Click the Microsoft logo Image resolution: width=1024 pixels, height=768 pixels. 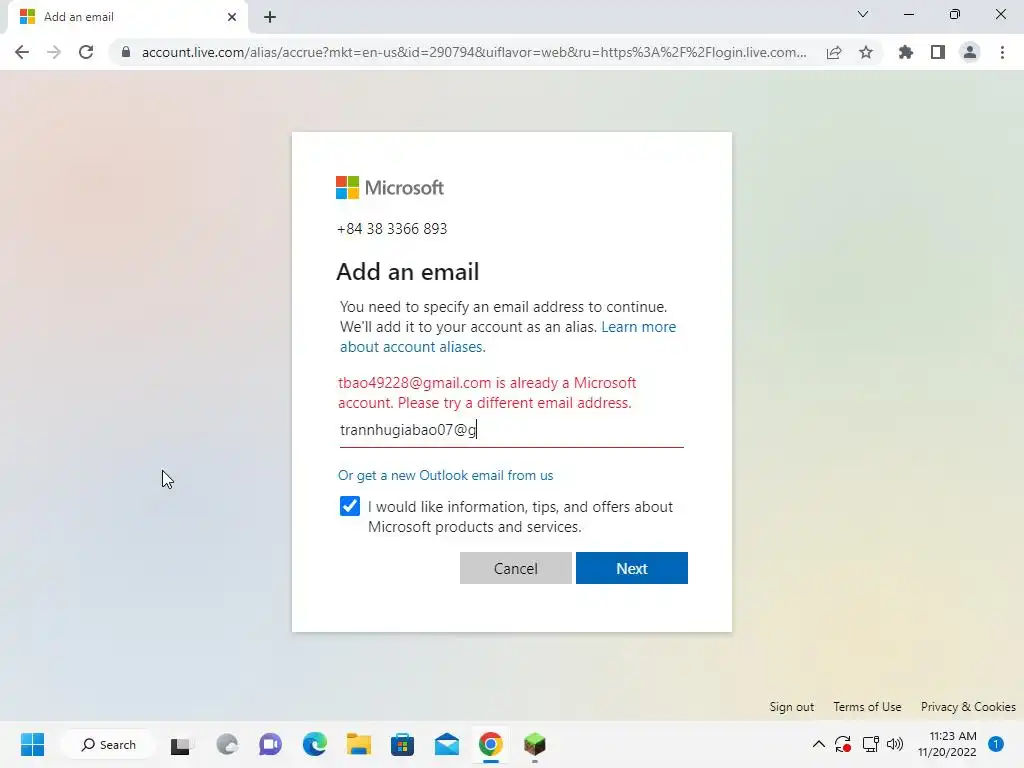point(390,187)
